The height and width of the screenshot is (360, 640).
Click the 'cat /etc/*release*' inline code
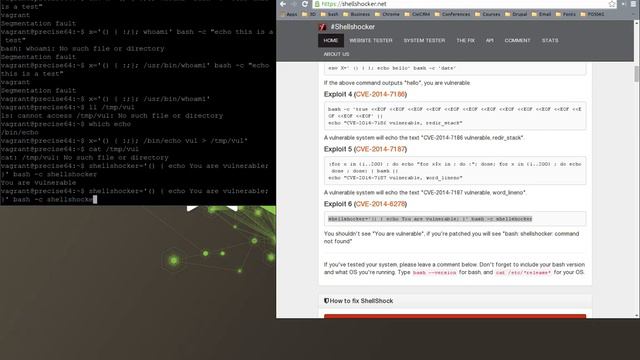tap(523, 273)
